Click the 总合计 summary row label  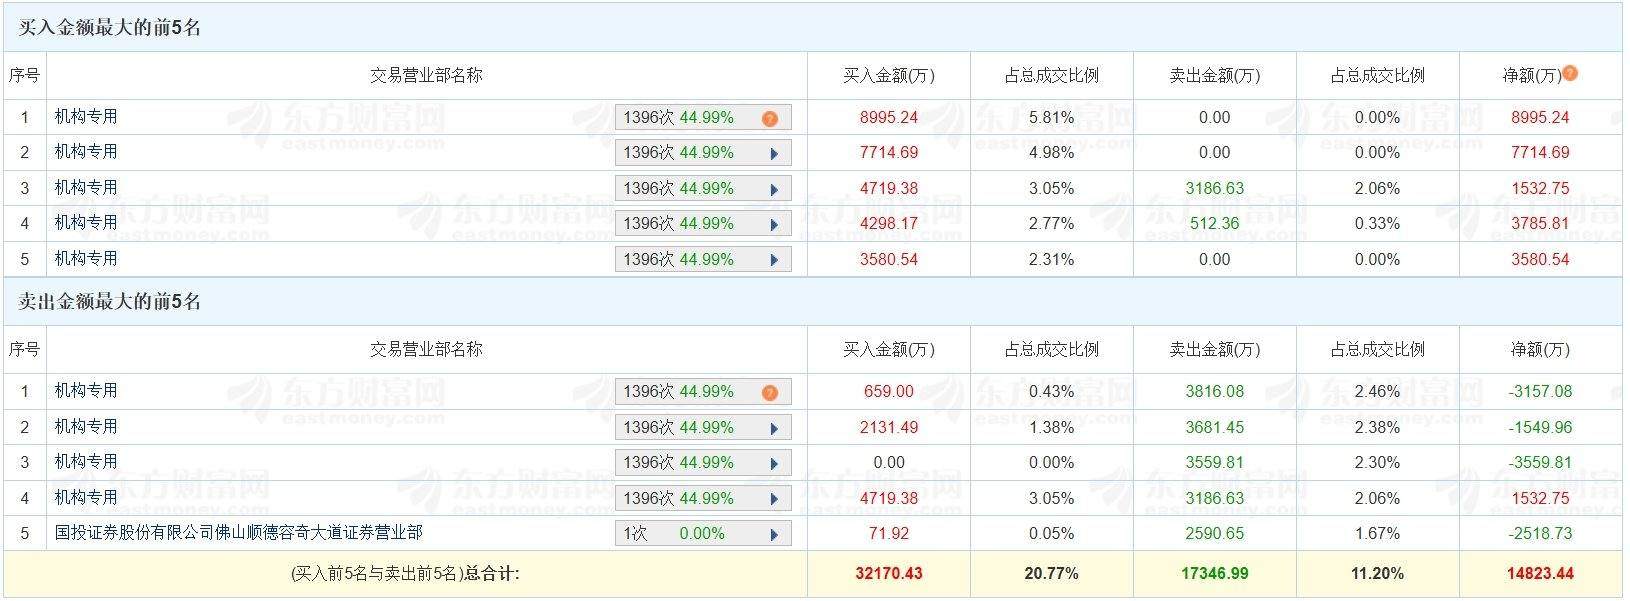405,574
